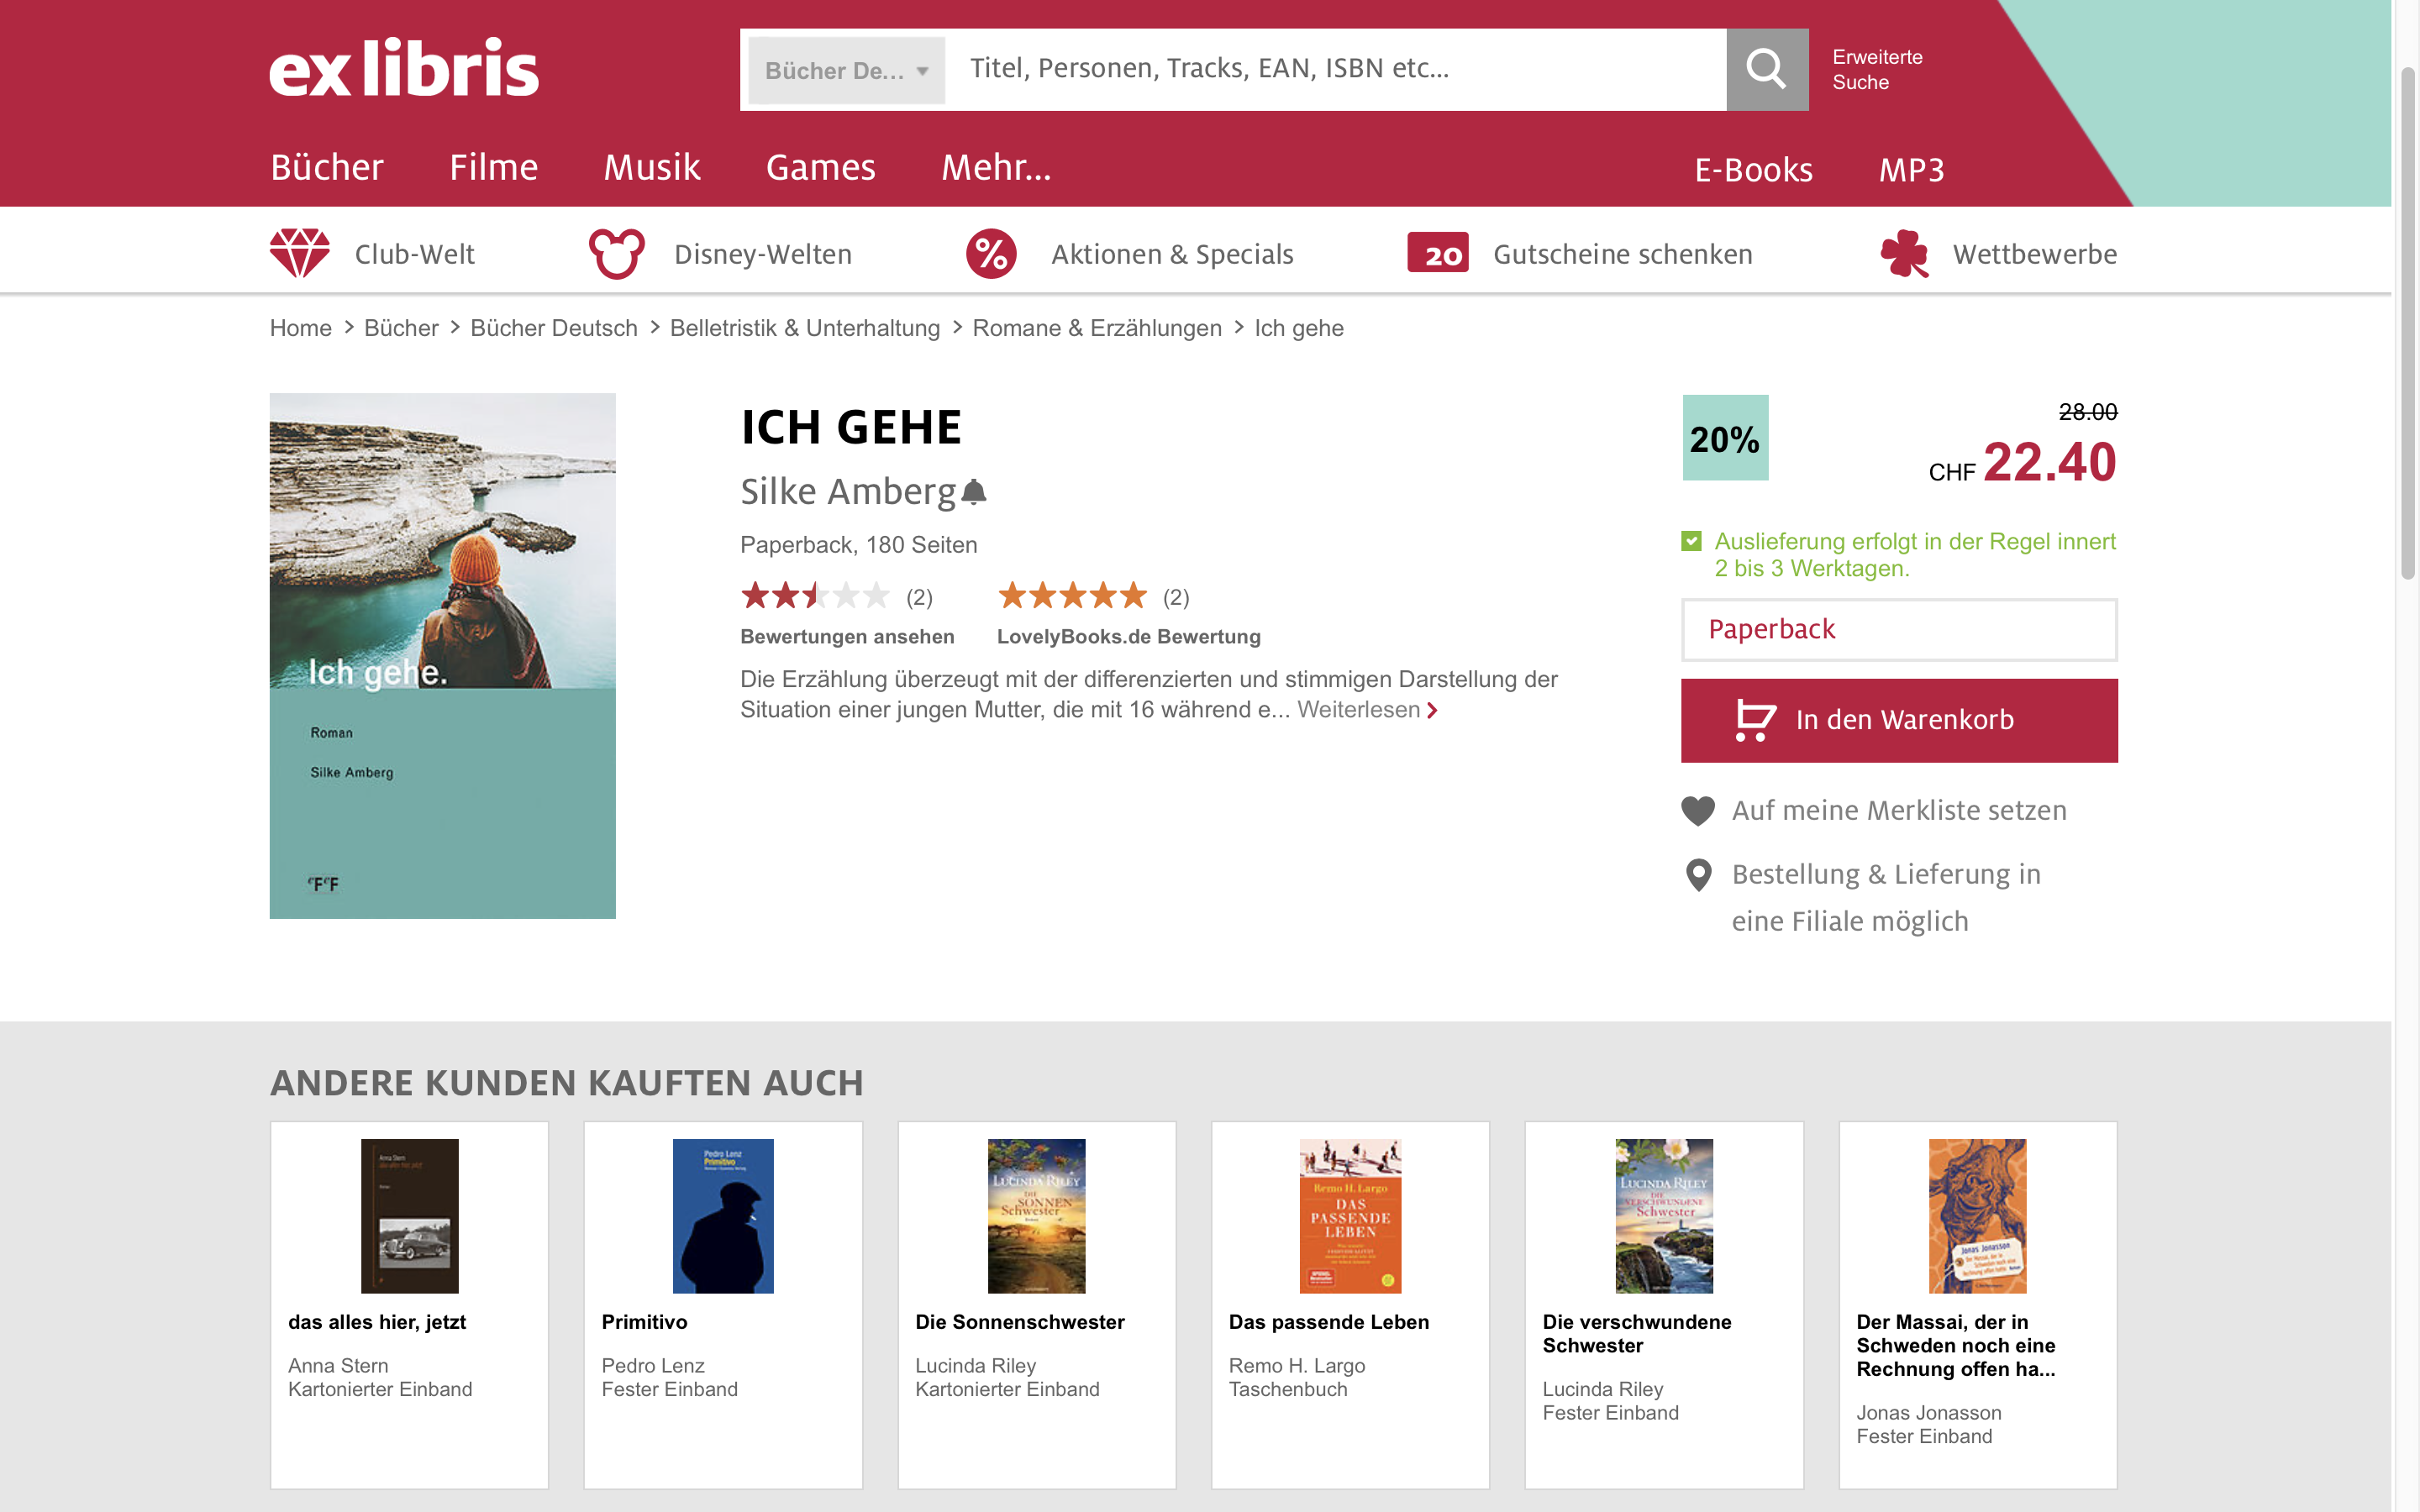This screenshot has height=1512, width=2420.
Task: Open the Filme menu
Action: point(493,167)
